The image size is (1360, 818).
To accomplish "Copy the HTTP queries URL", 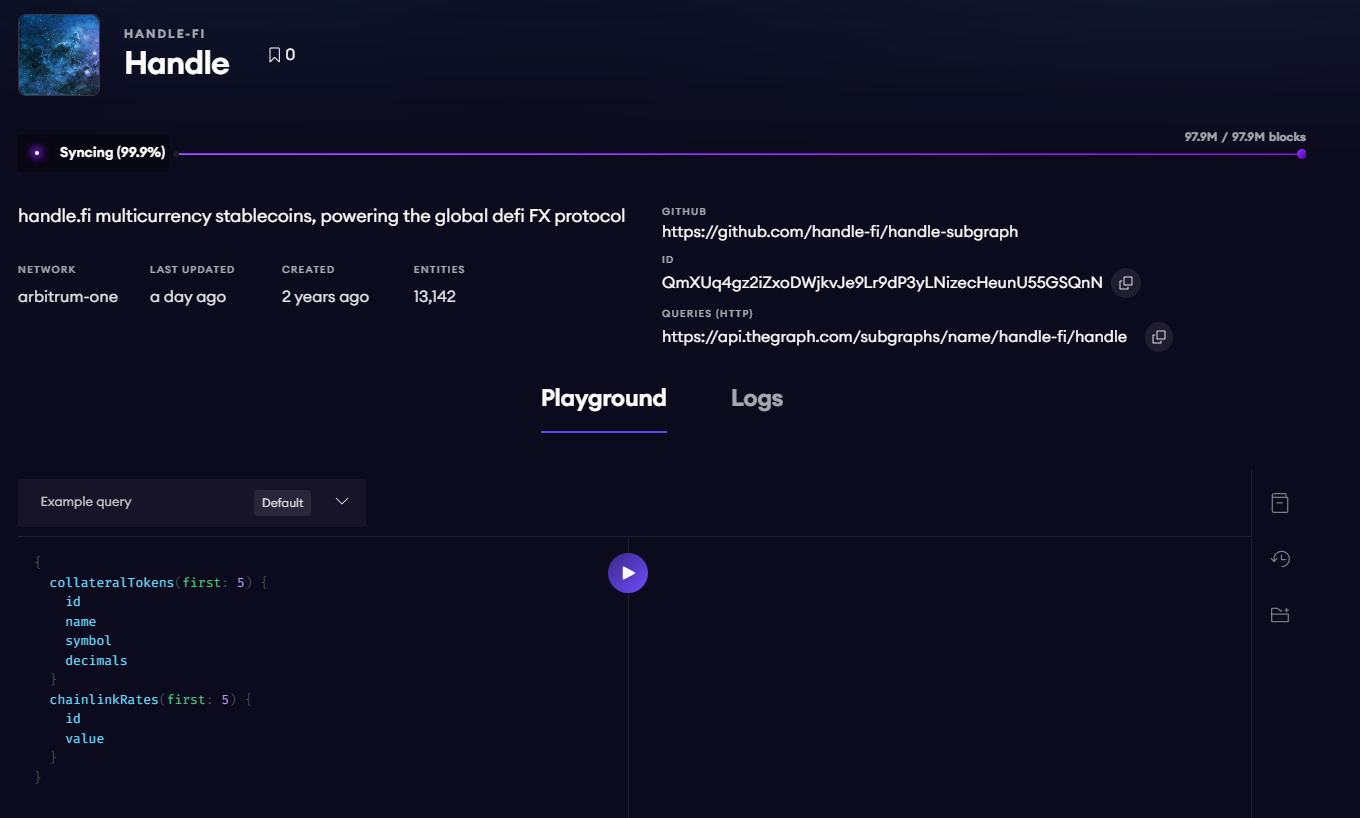I will (x=1158, y=337).
